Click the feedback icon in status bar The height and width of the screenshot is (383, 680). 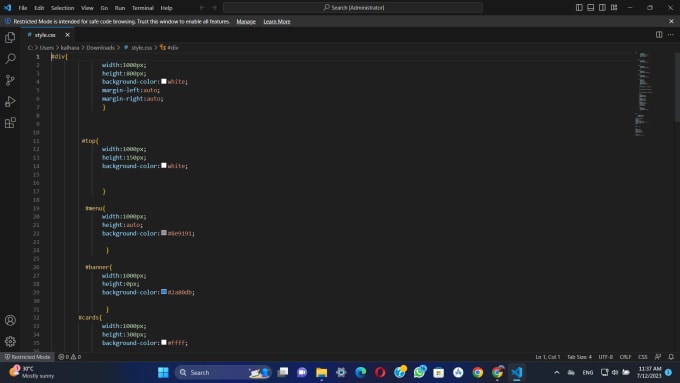[x=658, y=357]
